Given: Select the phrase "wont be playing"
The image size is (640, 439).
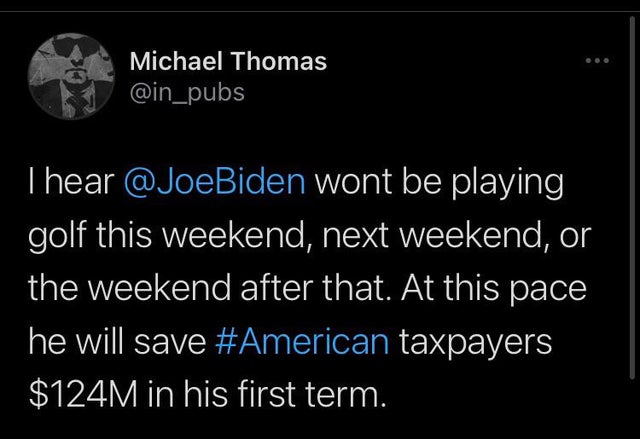Looking at the screenshot, I should pyautogui.click(x=439, y=183).
